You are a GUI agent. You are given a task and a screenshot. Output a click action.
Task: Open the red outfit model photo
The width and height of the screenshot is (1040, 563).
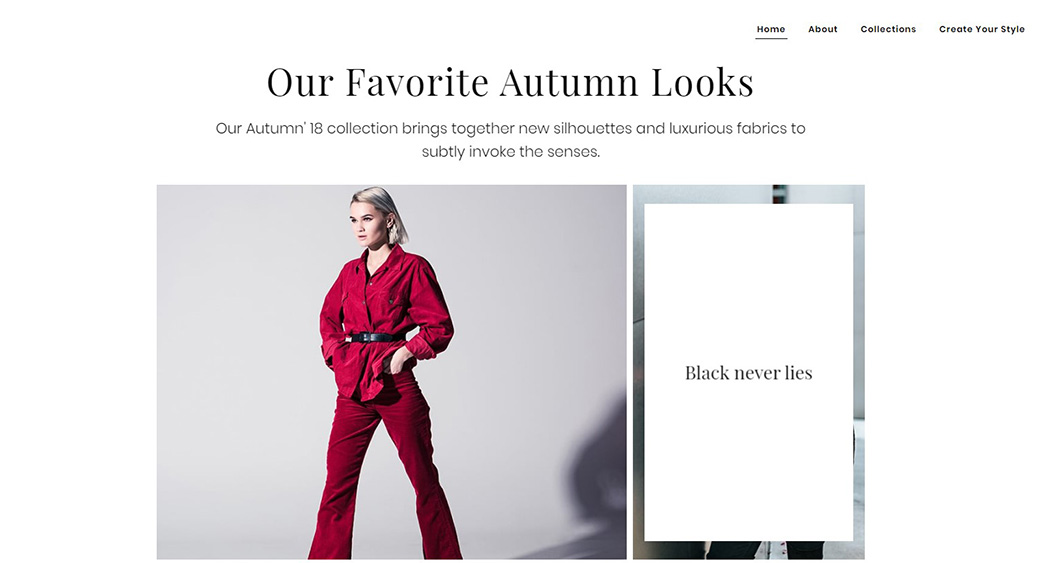(391, 372)
